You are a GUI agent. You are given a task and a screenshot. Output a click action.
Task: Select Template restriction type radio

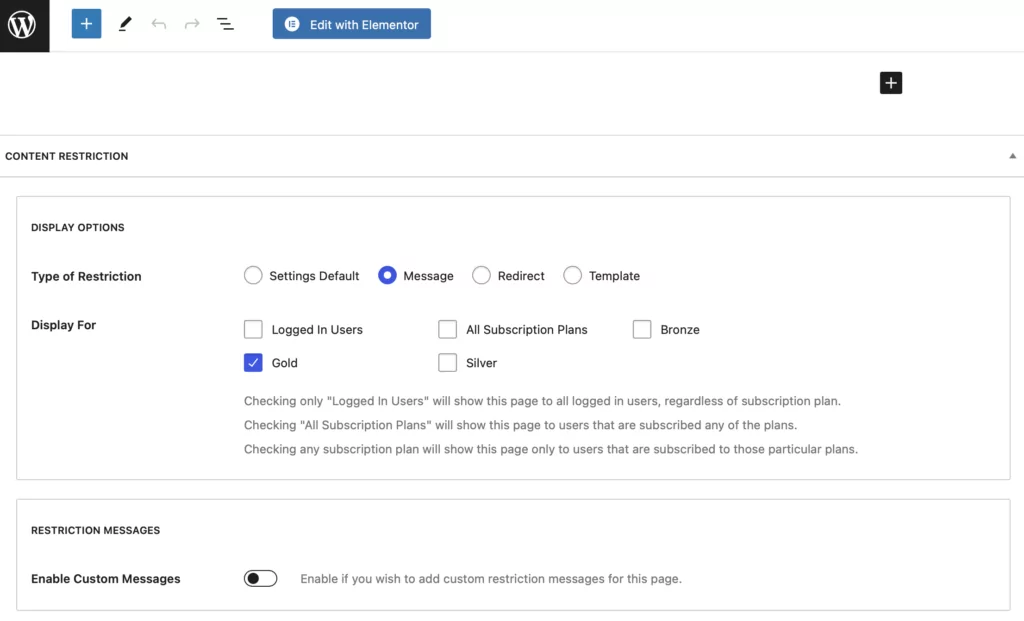573,276
